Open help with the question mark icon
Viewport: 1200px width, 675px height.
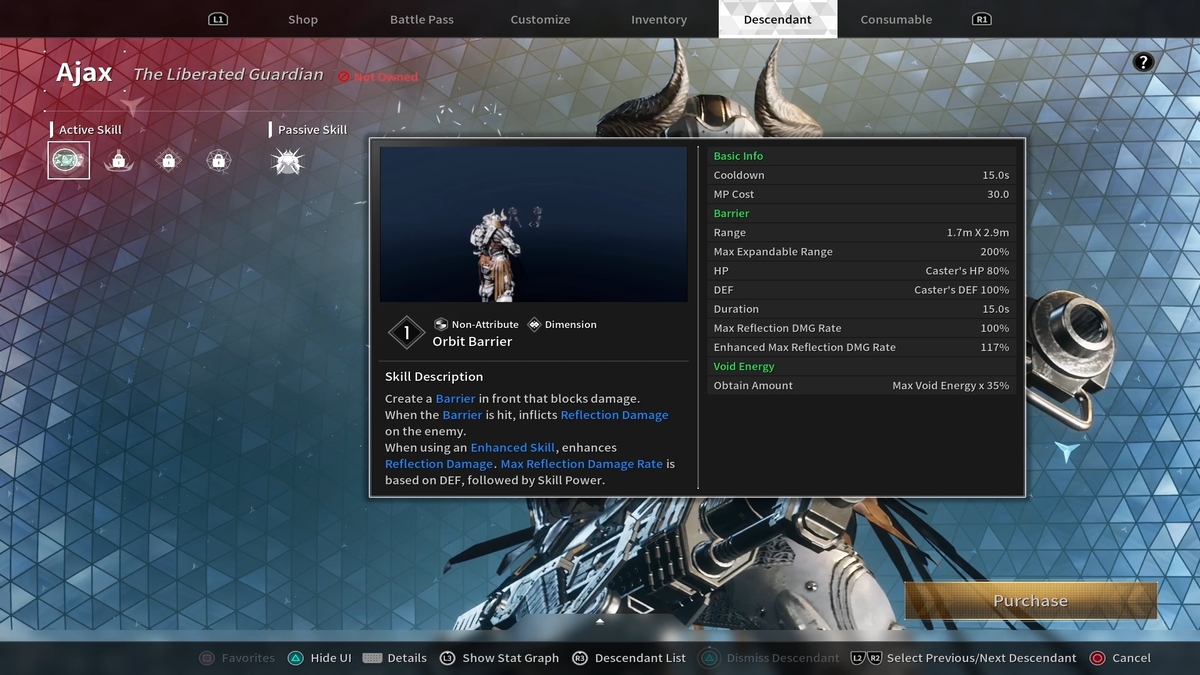[1143, 62]
